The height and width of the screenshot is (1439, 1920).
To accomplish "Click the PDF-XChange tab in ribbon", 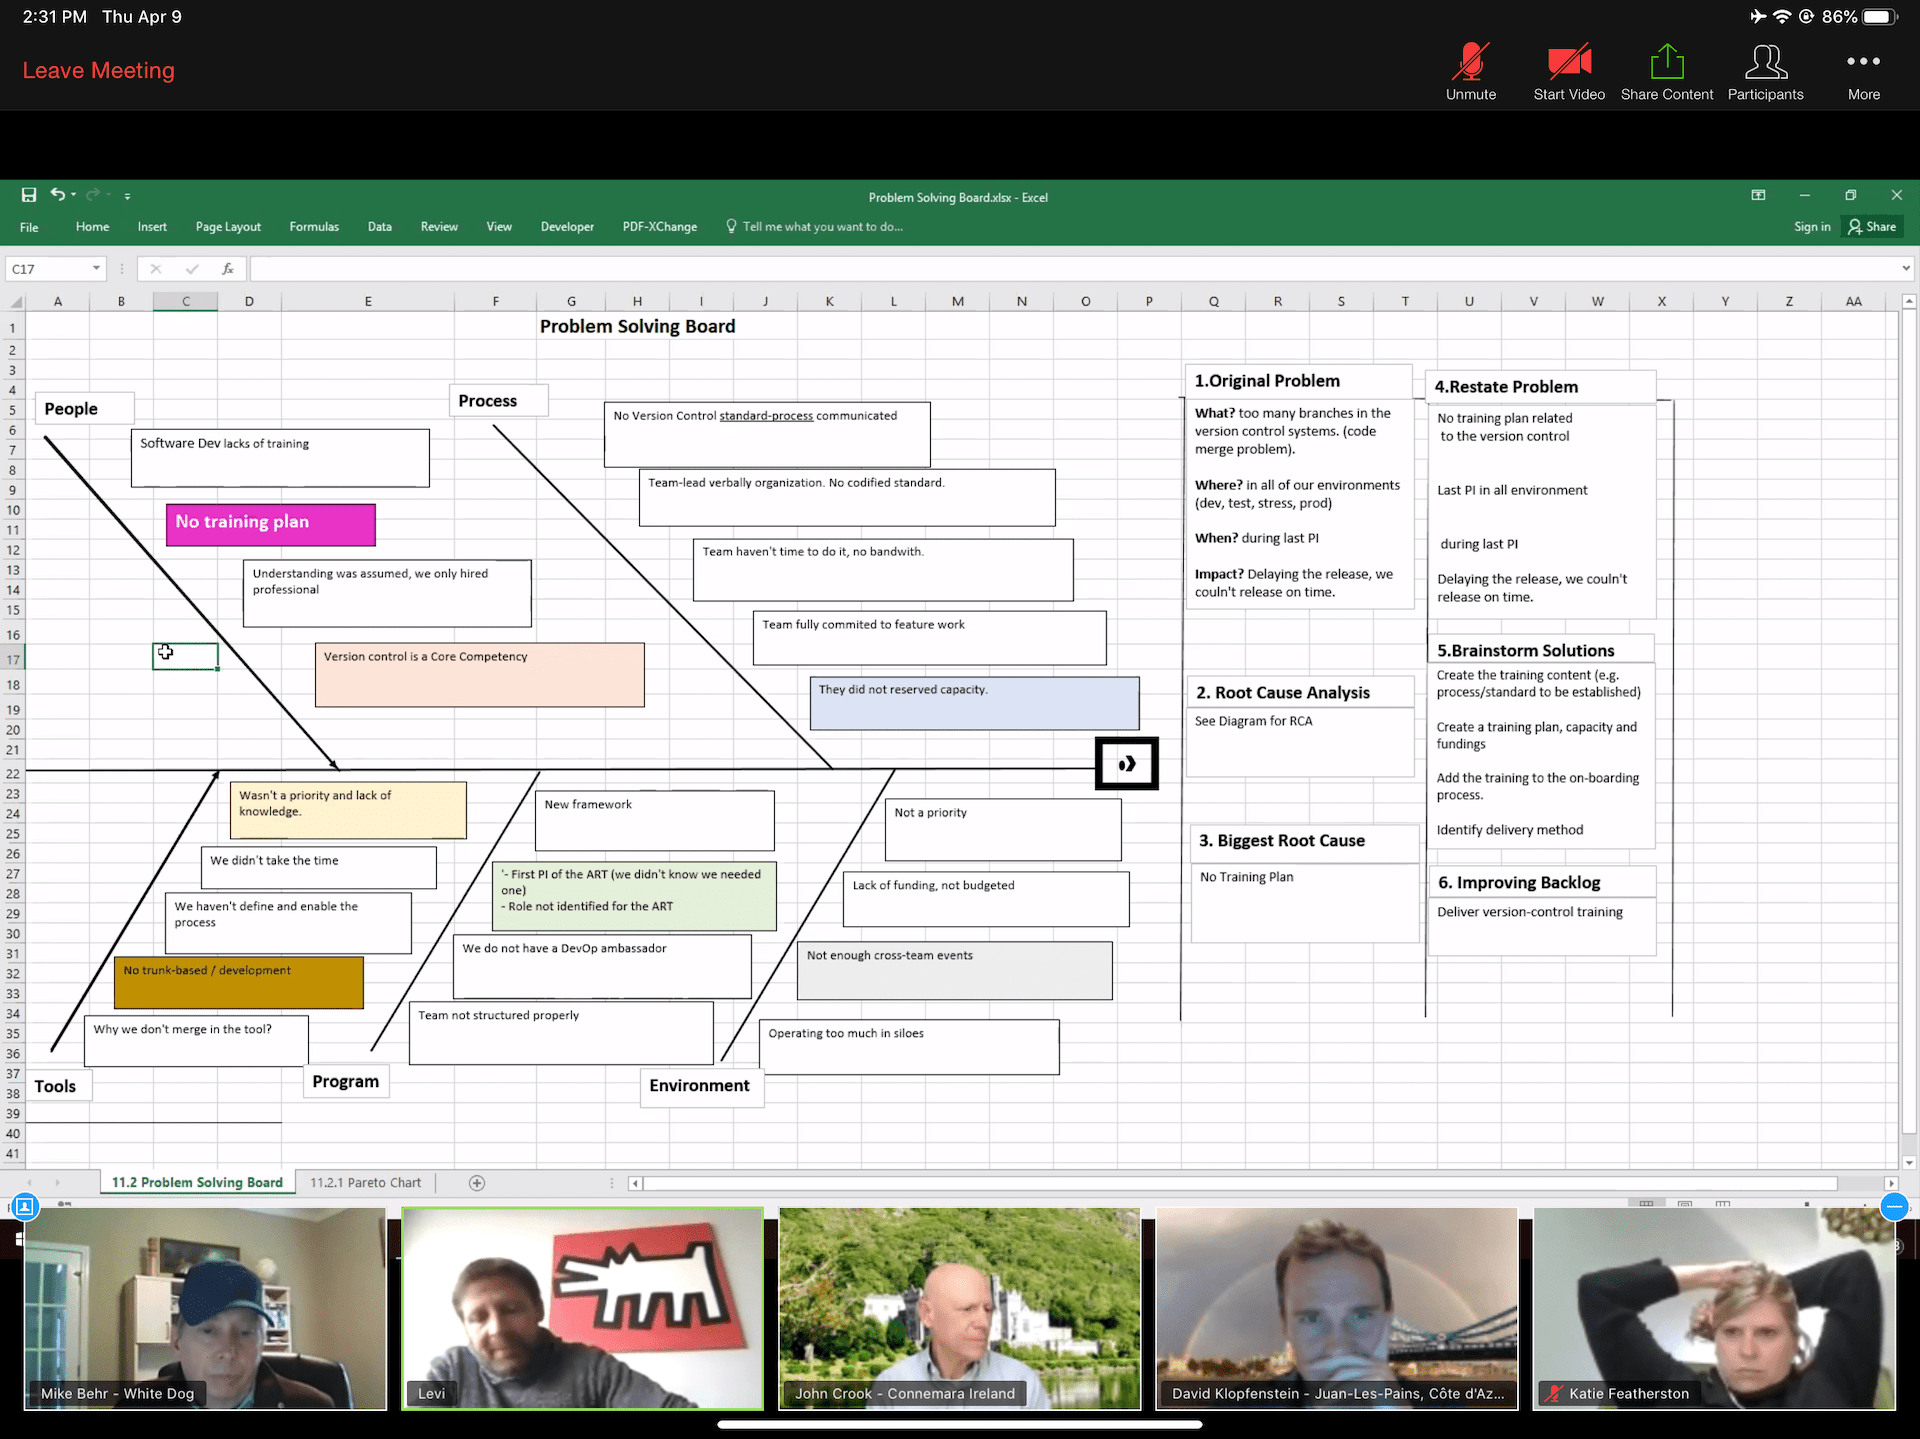I will (x=659, y=227).
